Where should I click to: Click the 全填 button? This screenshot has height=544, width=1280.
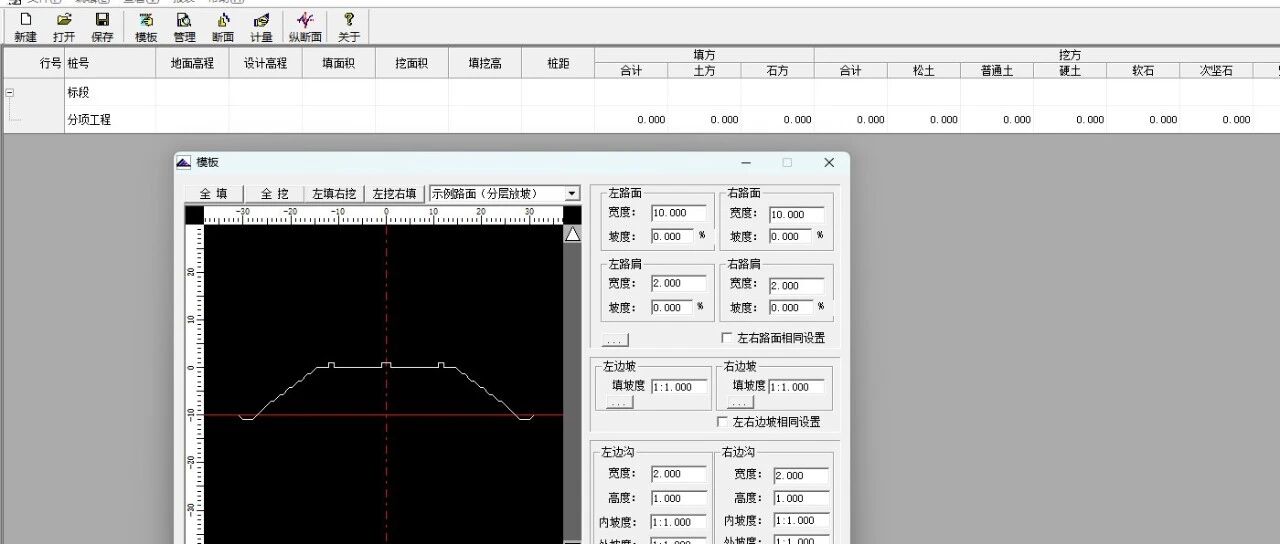click(x=214, y=194)
